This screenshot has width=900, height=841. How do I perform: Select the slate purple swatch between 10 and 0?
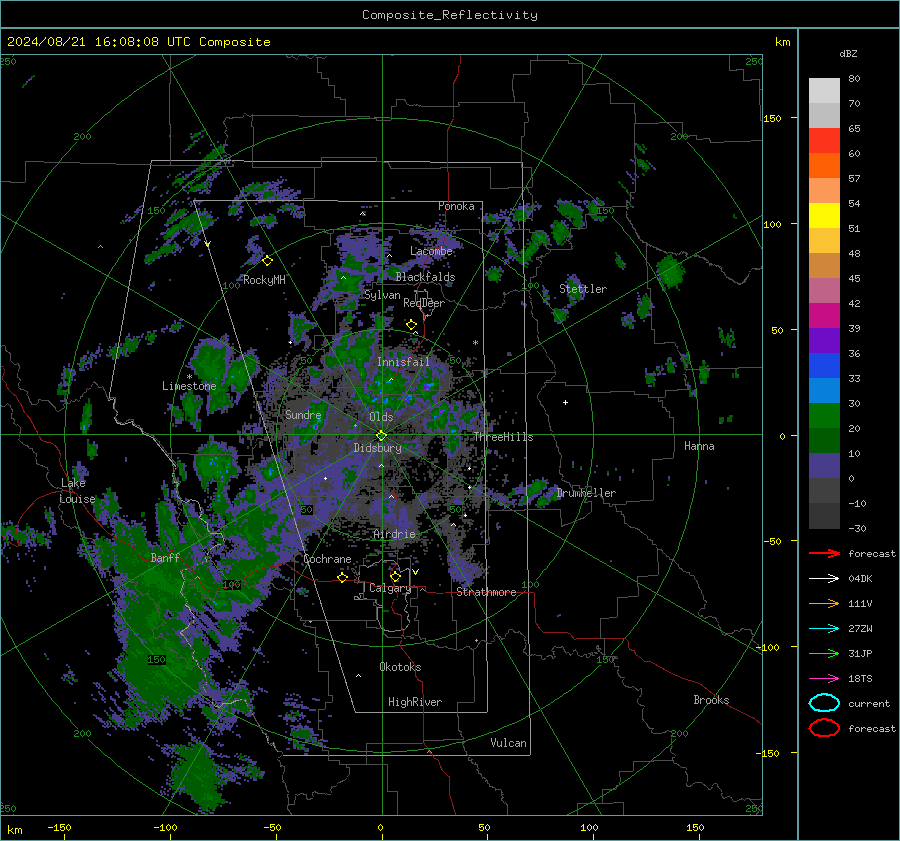point(824,466)
